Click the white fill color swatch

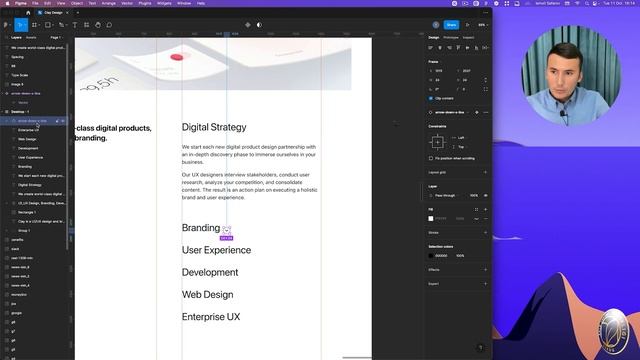click(x=431, y=219)
